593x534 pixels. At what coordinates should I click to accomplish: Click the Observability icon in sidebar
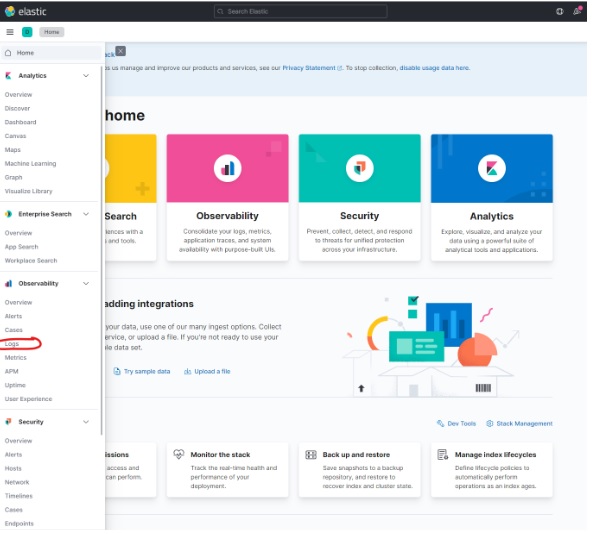[x=8, y=284]
